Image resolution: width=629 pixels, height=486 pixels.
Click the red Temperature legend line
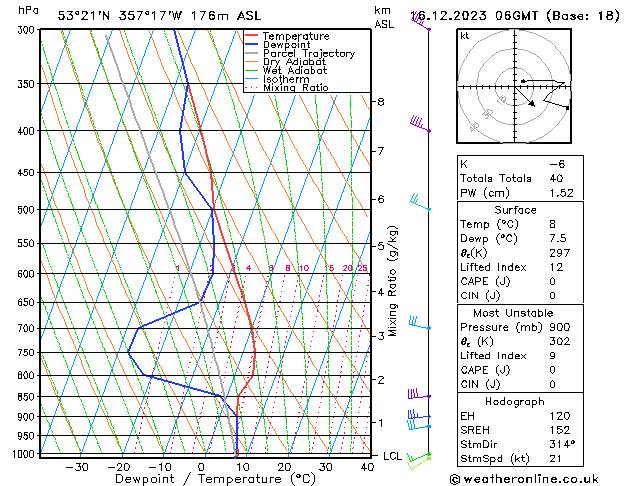point(251,36)
